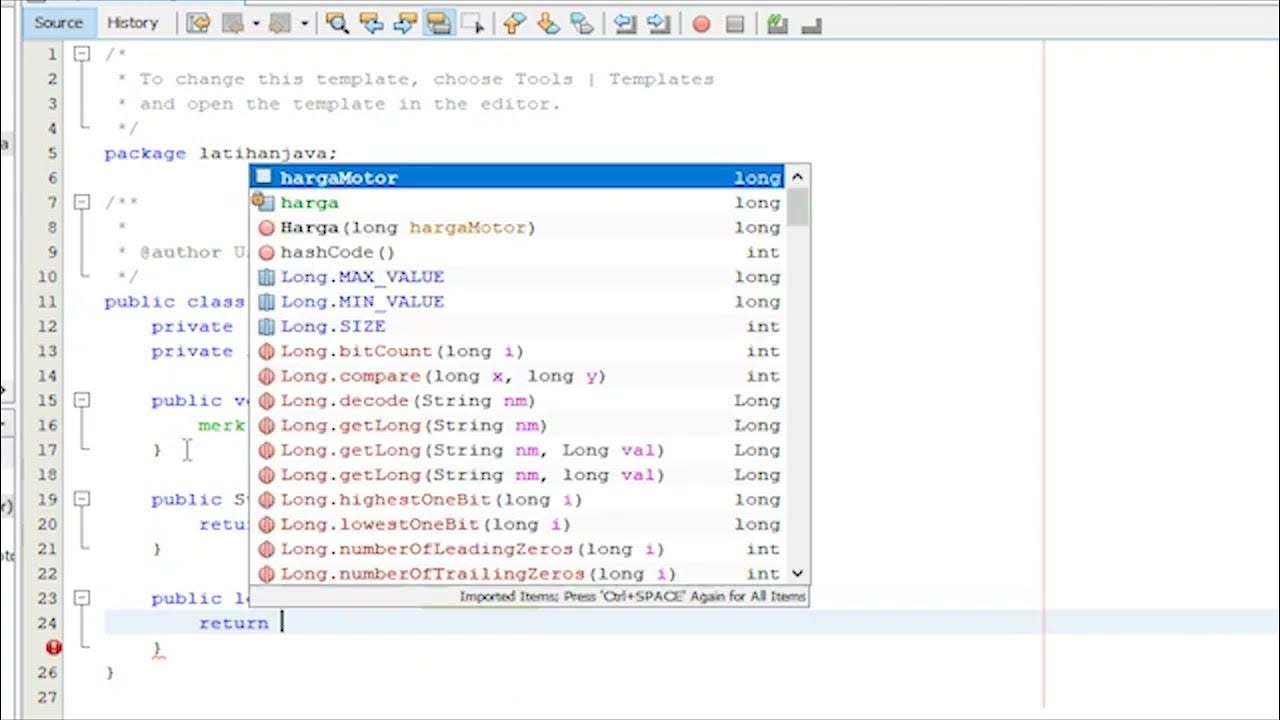This screenshot has width=1280, height=720.
Task: Jump to Previous Bookmark icon
Action: click(x=514, y=23)
